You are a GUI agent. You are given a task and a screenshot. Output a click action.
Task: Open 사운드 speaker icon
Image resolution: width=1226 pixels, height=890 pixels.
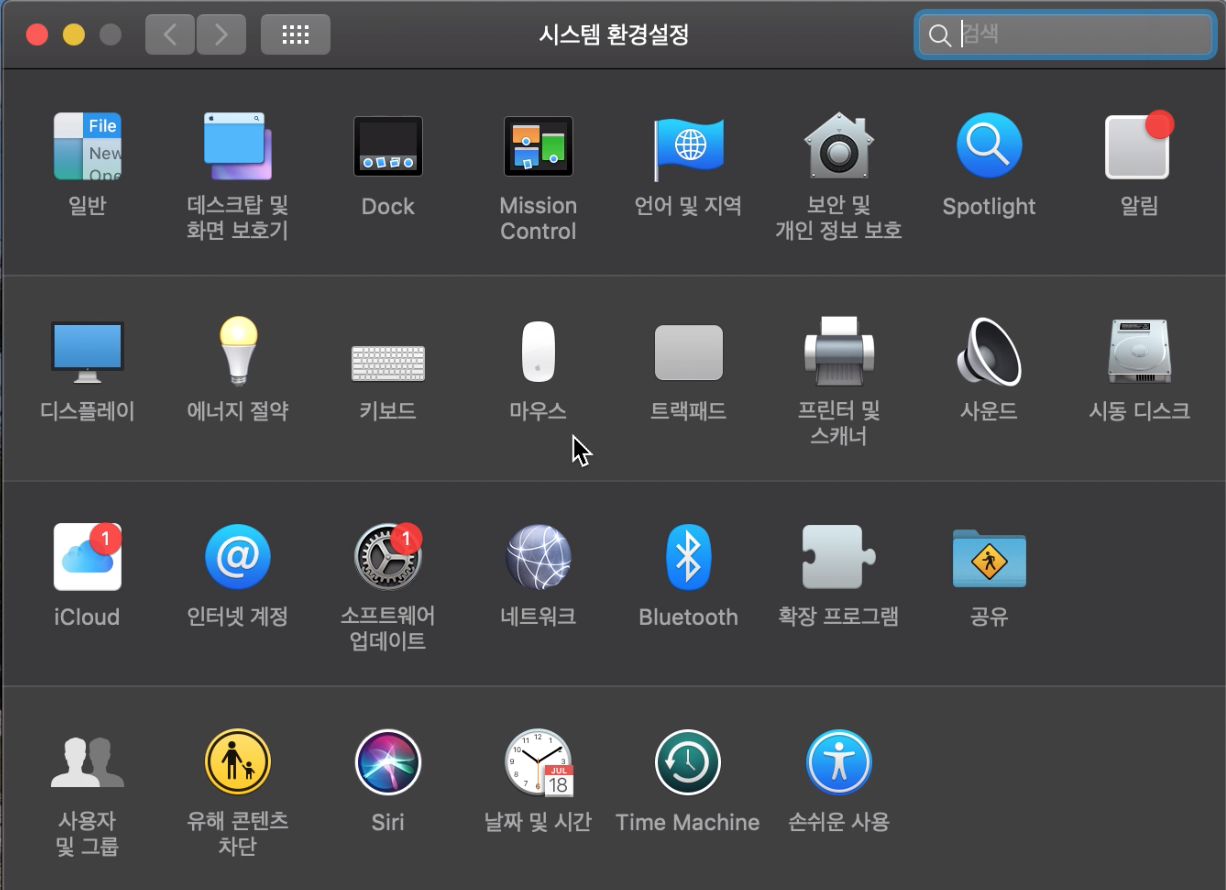click(989, 352)
